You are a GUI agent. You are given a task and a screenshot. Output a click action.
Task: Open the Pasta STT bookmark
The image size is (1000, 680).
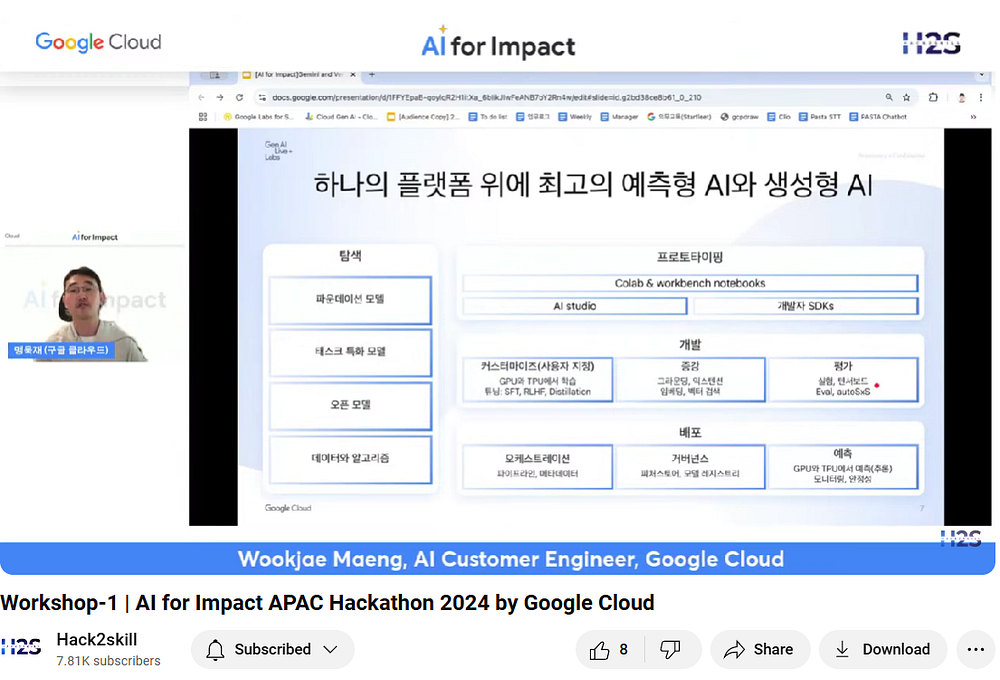820,117
